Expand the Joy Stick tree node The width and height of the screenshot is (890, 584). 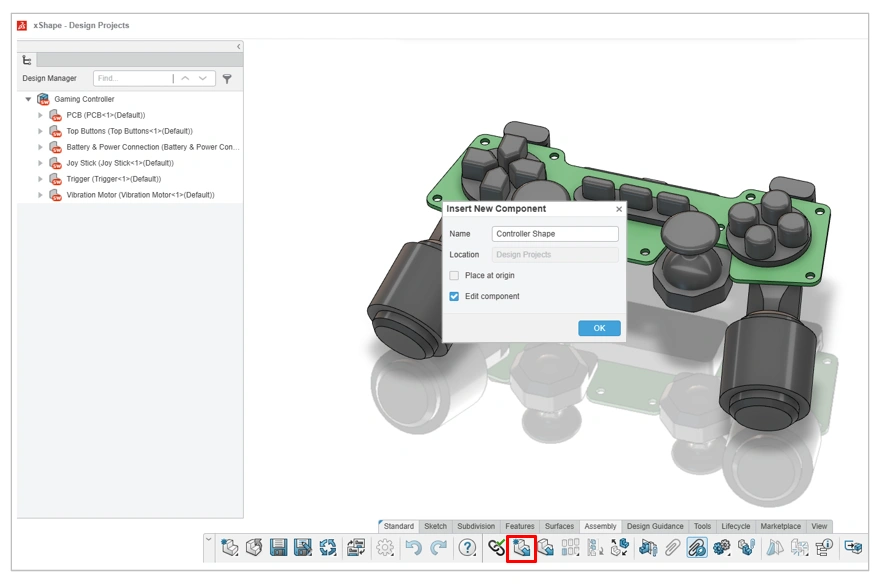[x=40, y=163]
